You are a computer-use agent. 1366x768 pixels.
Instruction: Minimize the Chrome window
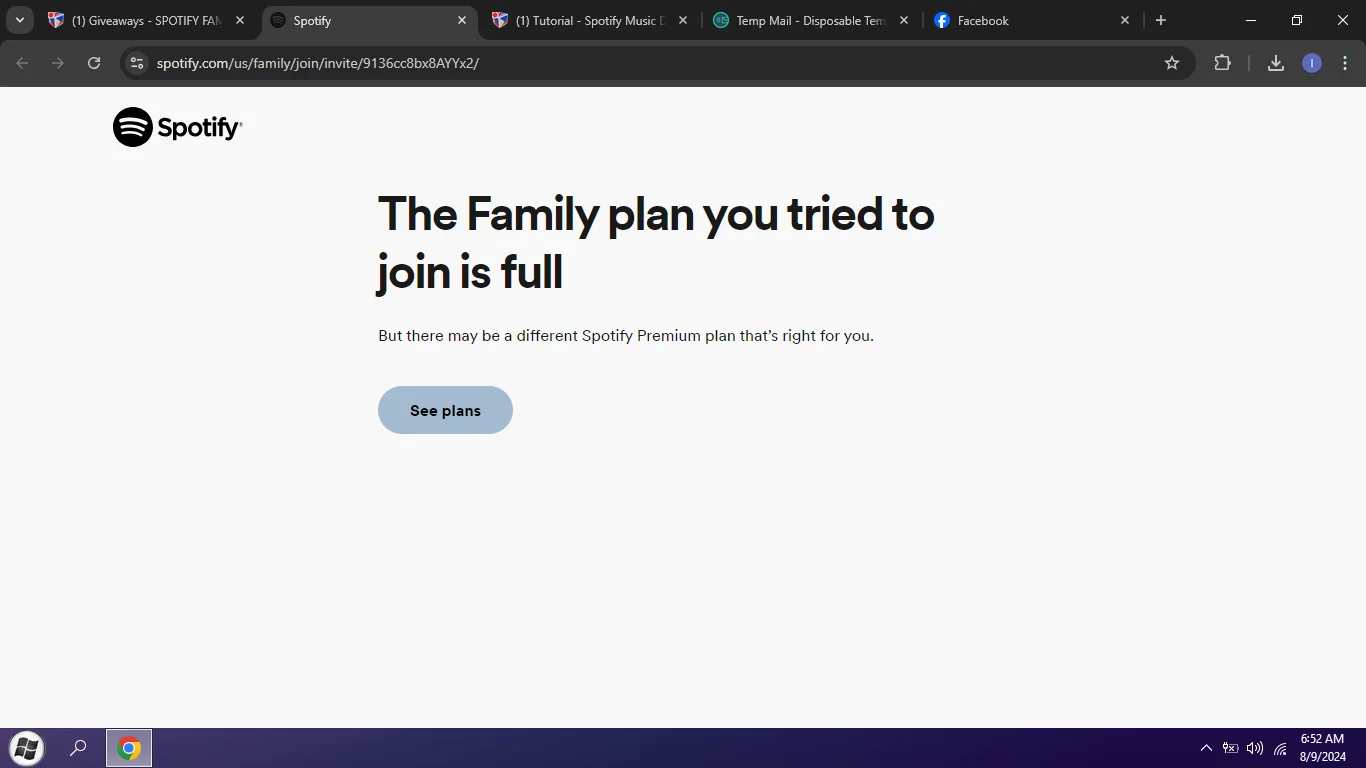coord(1251,20)
